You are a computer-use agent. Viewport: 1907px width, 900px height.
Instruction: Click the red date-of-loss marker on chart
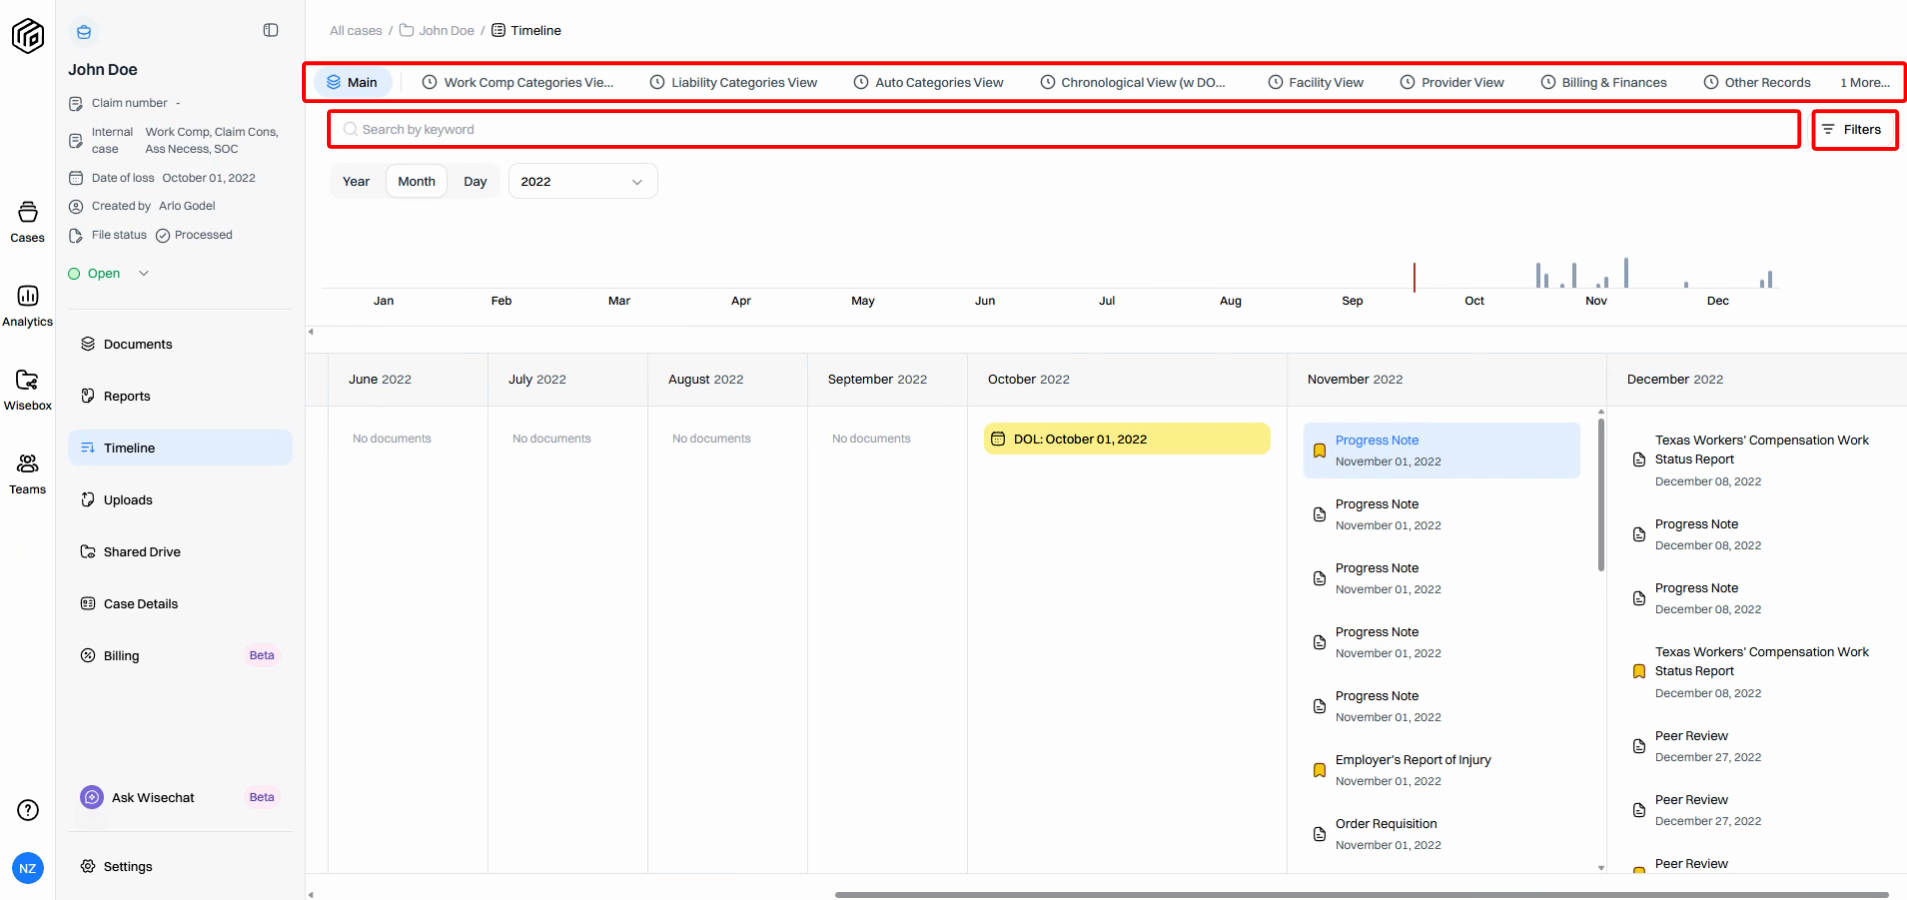coord(1414,277)
